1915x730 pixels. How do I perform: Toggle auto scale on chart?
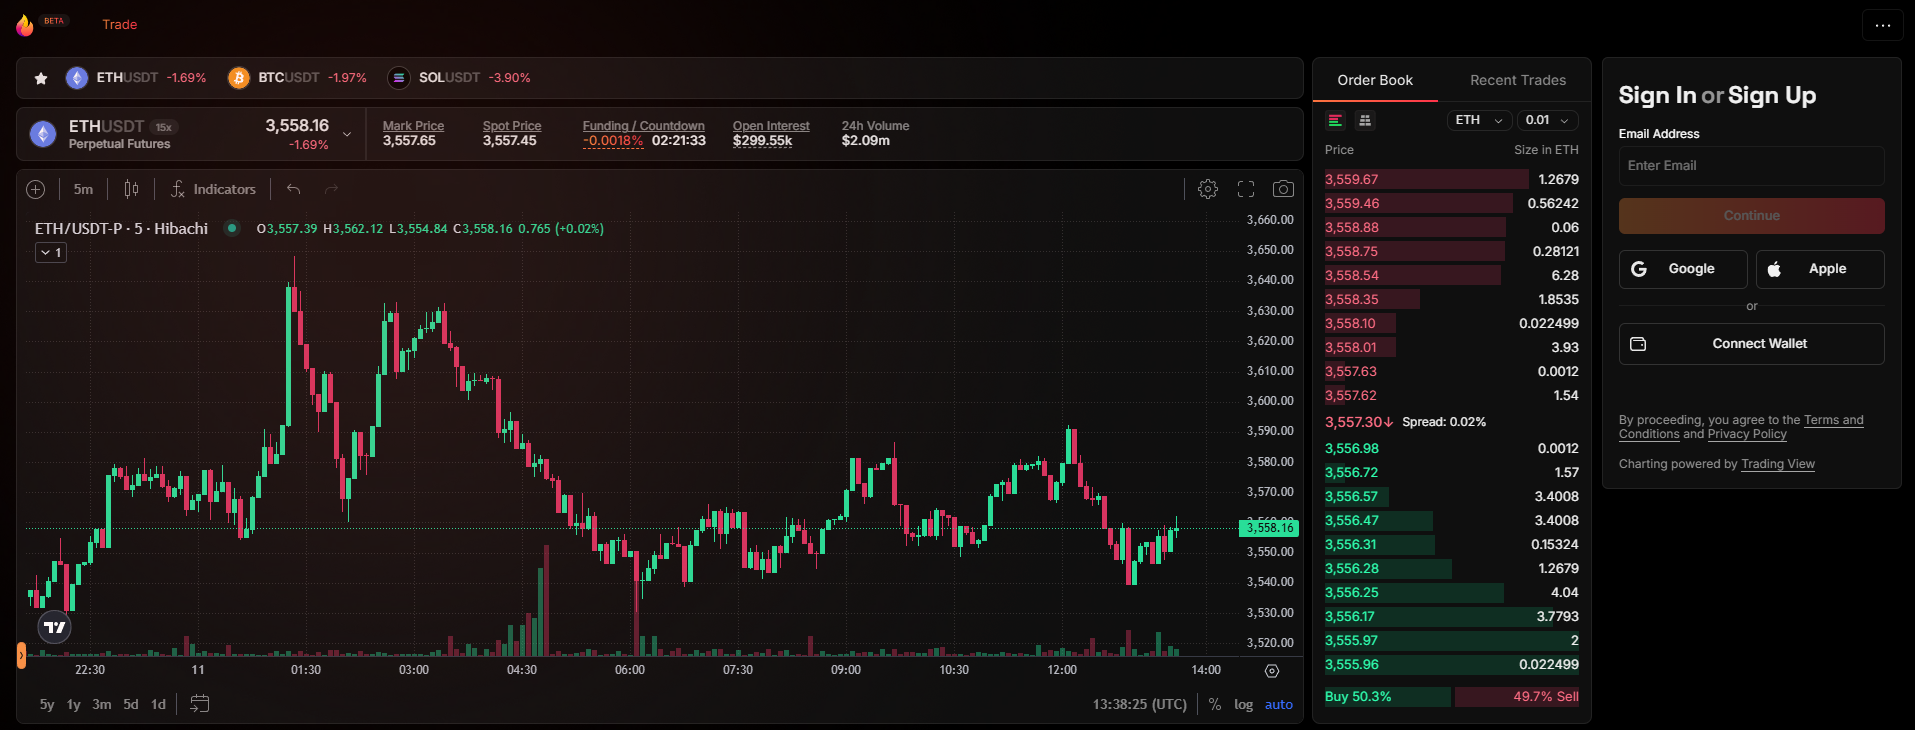point(1279,704)
